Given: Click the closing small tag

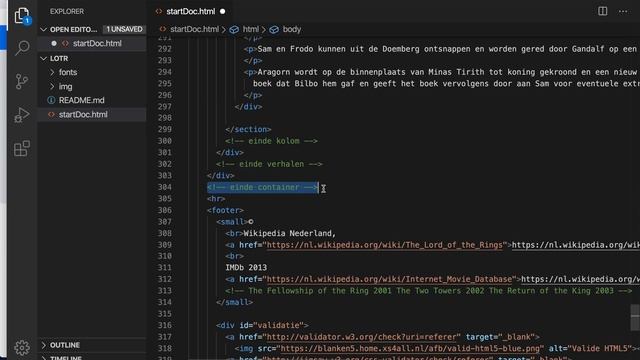Looking at the screenshot, I should 234,302.
